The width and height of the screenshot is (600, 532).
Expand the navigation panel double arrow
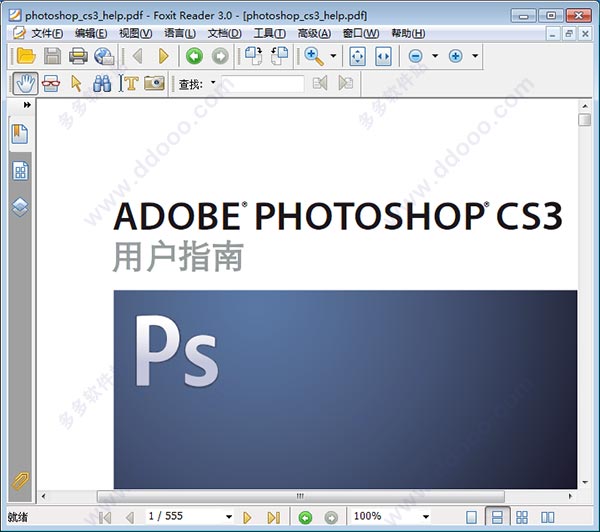click(x=27, y=104)
